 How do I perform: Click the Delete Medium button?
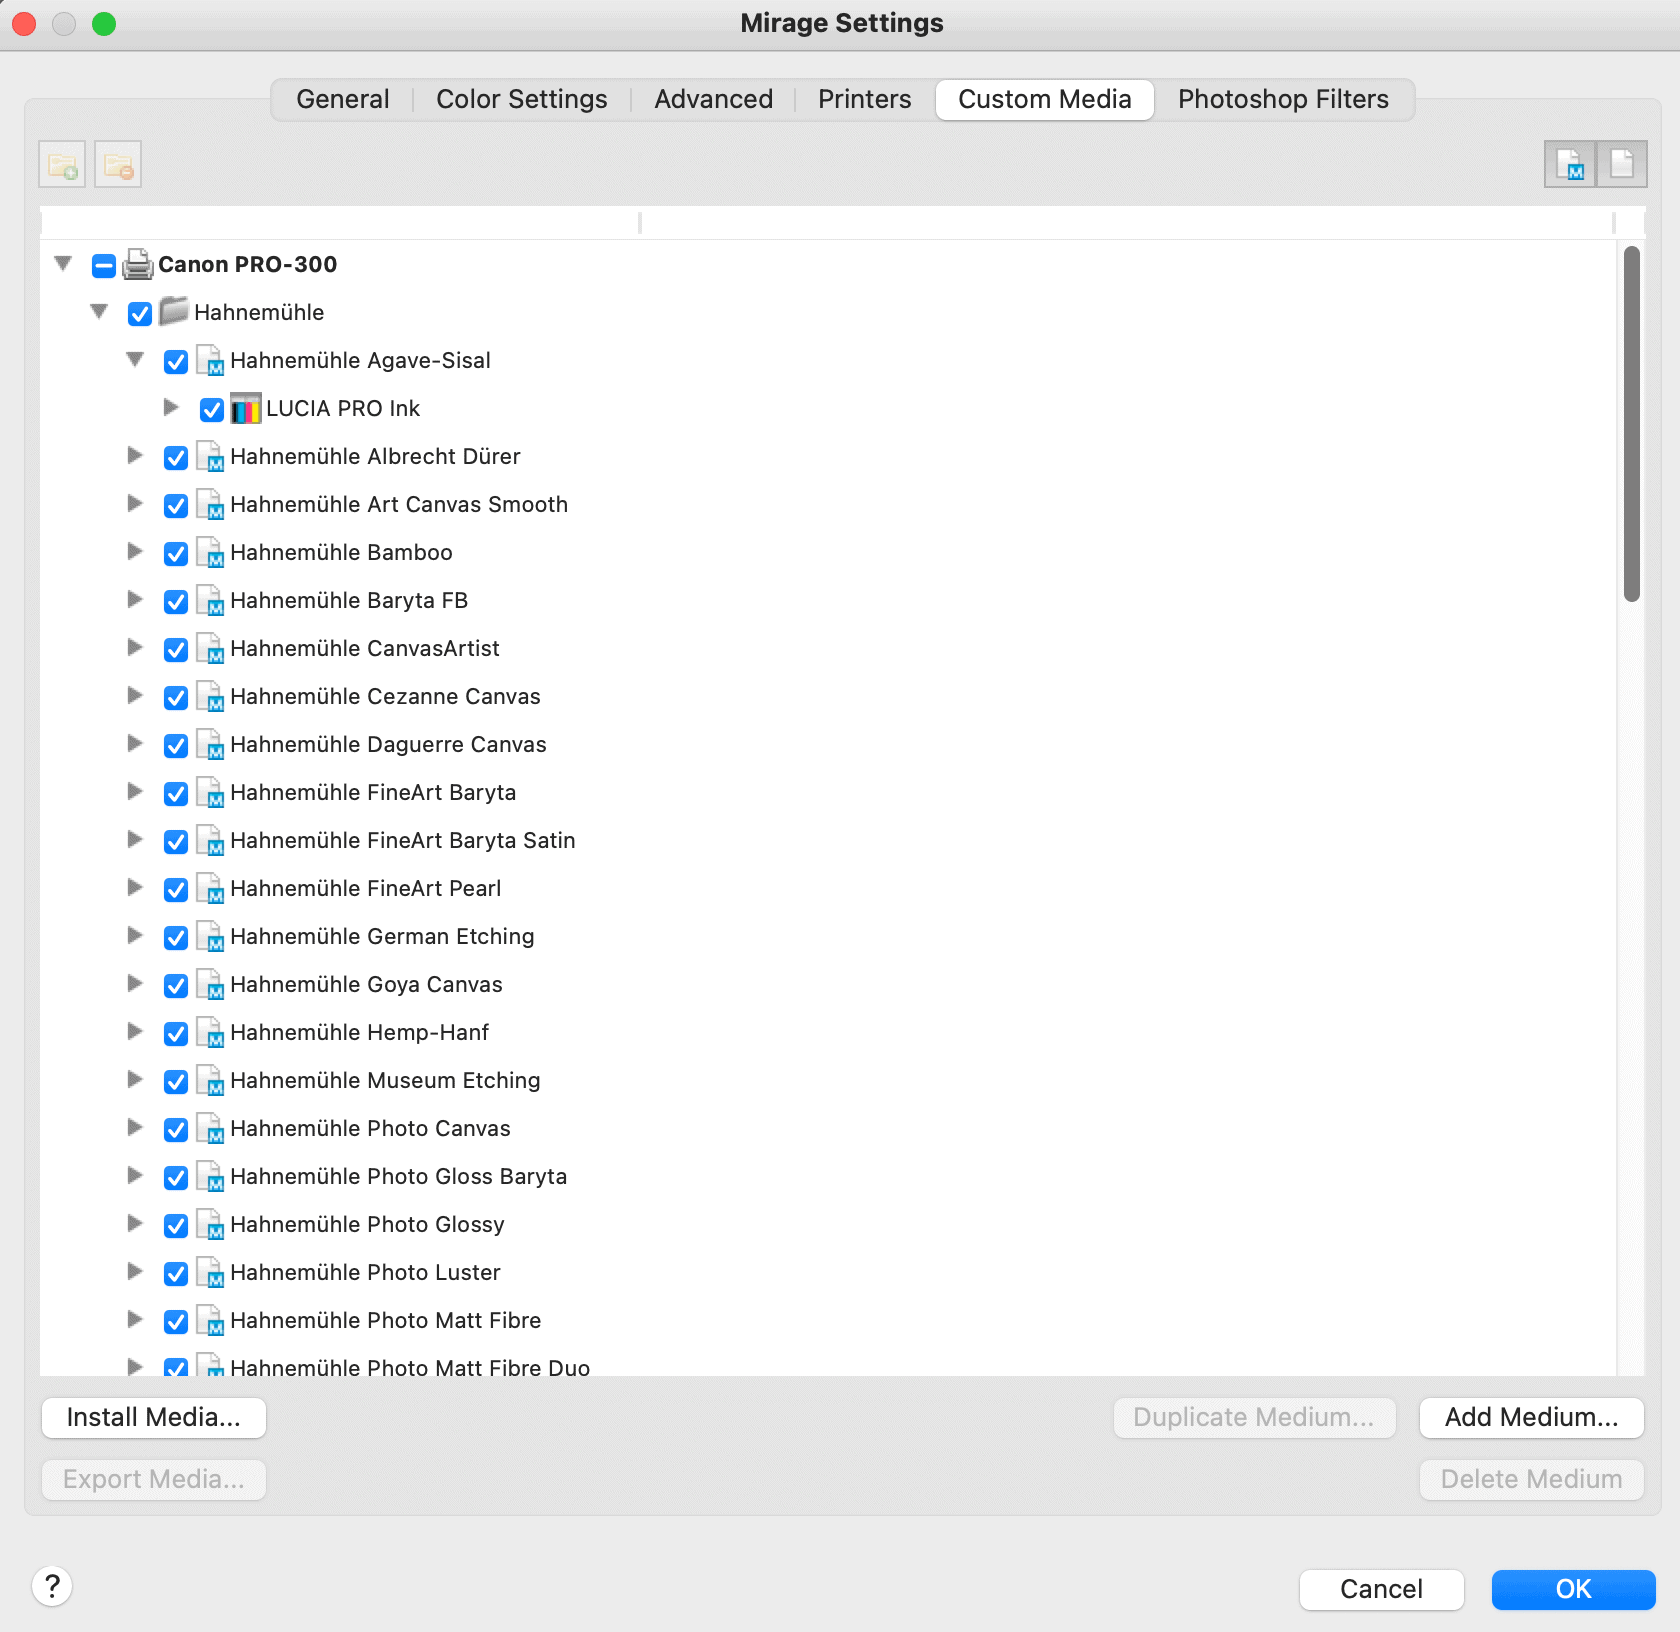[x=1532, y=1479]
